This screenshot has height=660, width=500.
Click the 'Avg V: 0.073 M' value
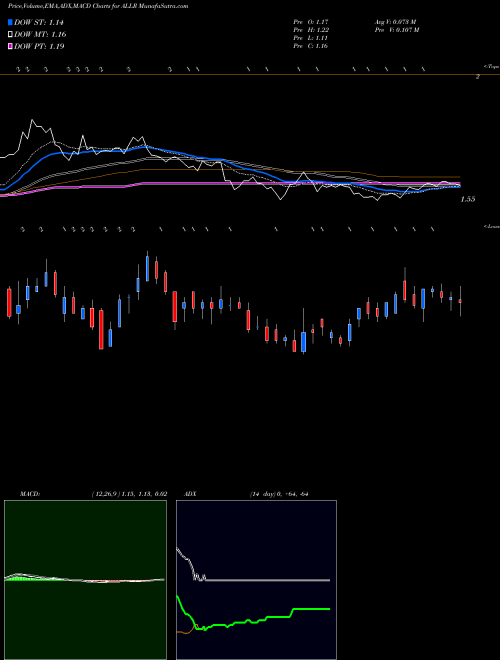click(395, 22)
